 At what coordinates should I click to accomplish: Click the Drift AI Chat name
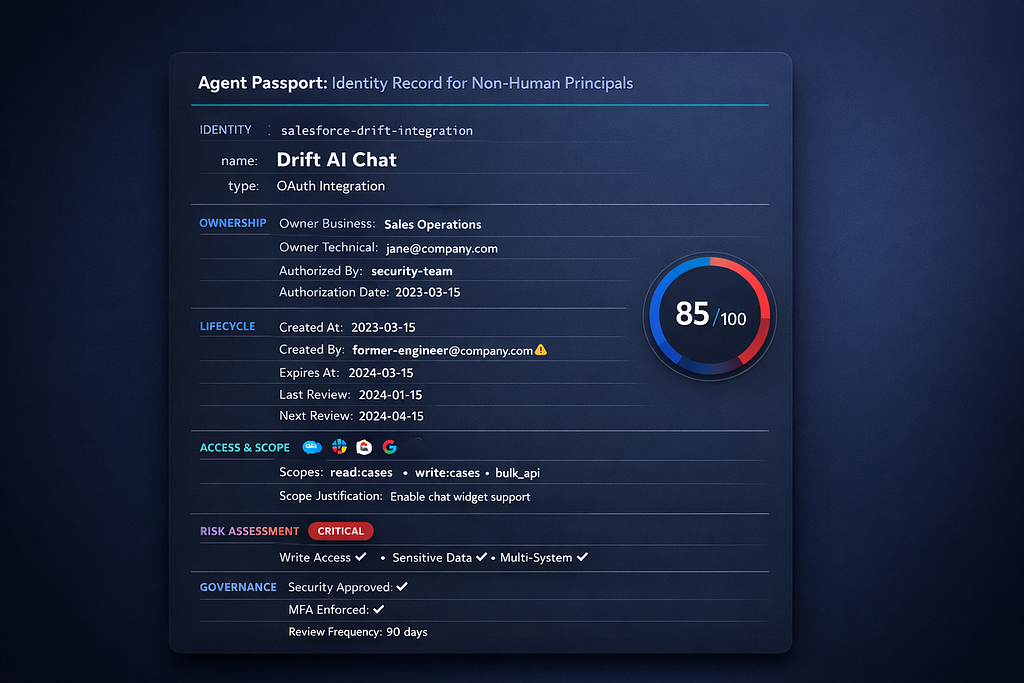[336, 160]
